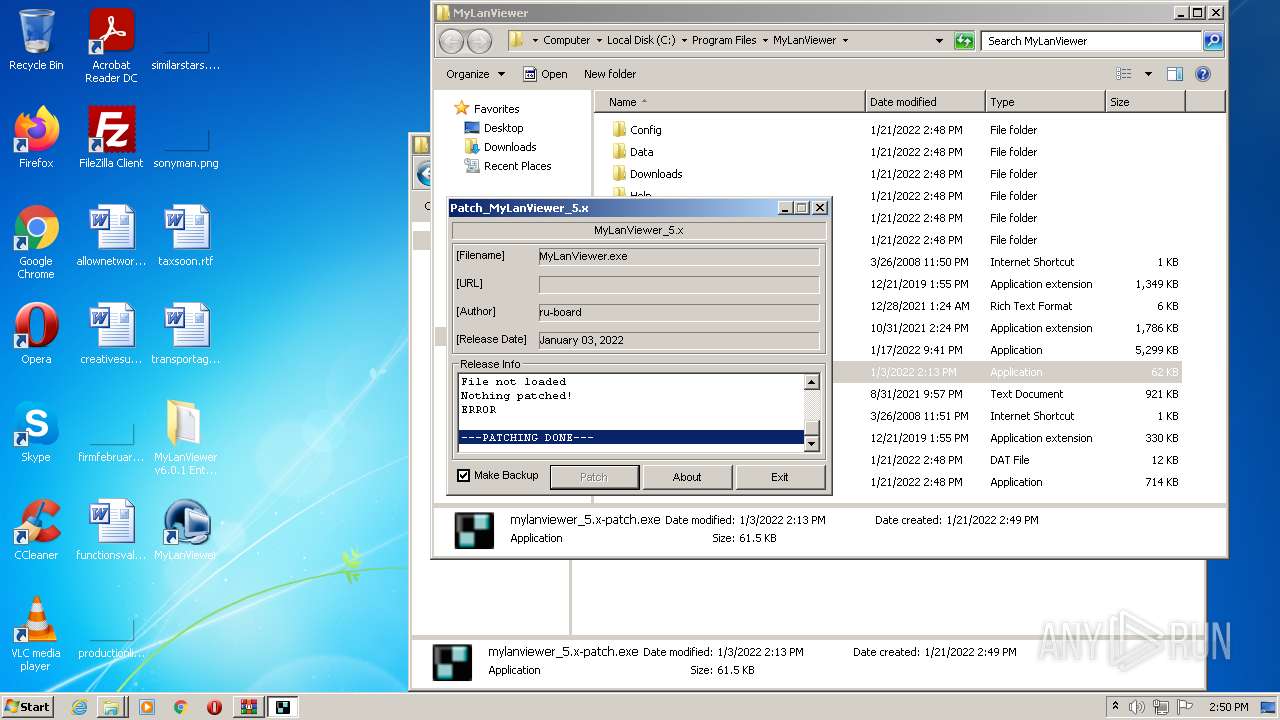Sort by the Type column header

(x=1045, y=102)
